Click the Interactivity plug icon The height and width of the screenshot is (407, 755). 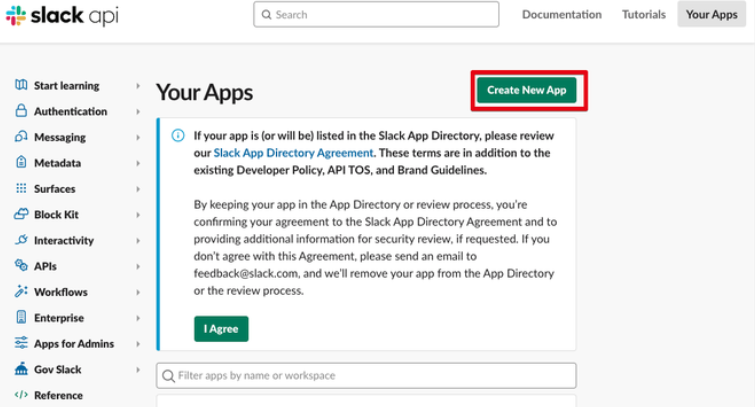pos(21,240)
